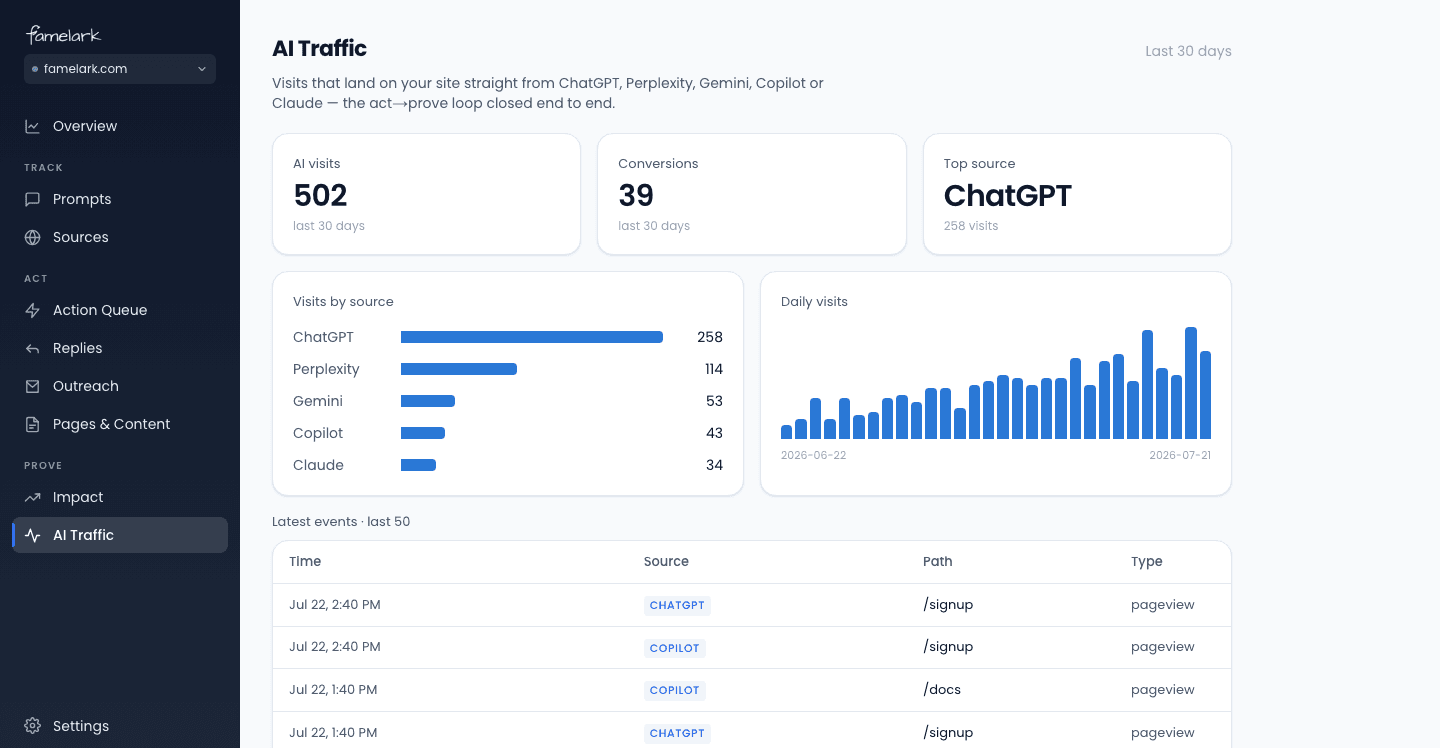Open the Replies section
Viewport: 1440px width, 748px height.
(x=120, y=348)
